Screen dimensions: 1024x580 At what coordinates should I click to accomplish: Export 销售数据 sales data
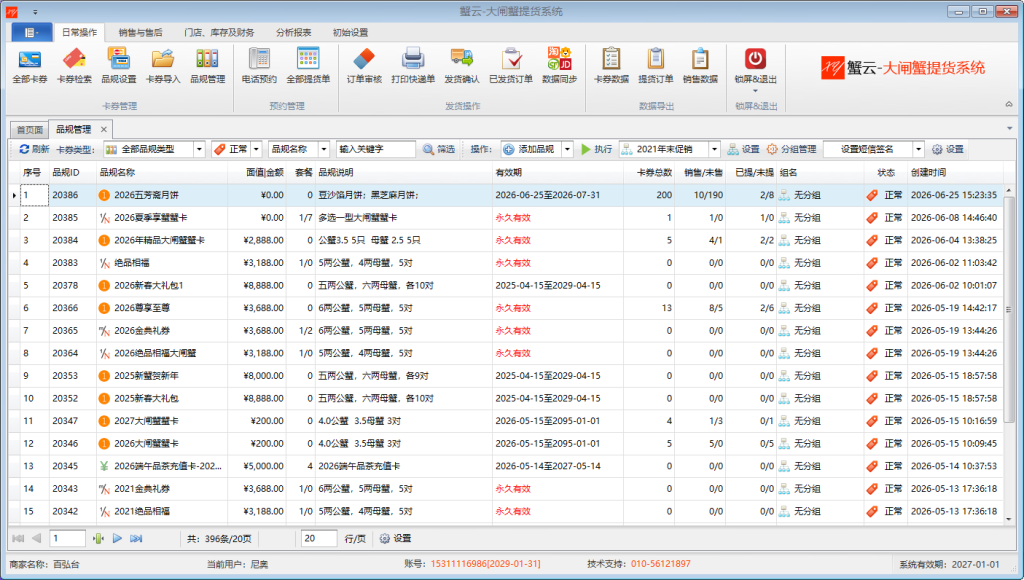point(700,67)
